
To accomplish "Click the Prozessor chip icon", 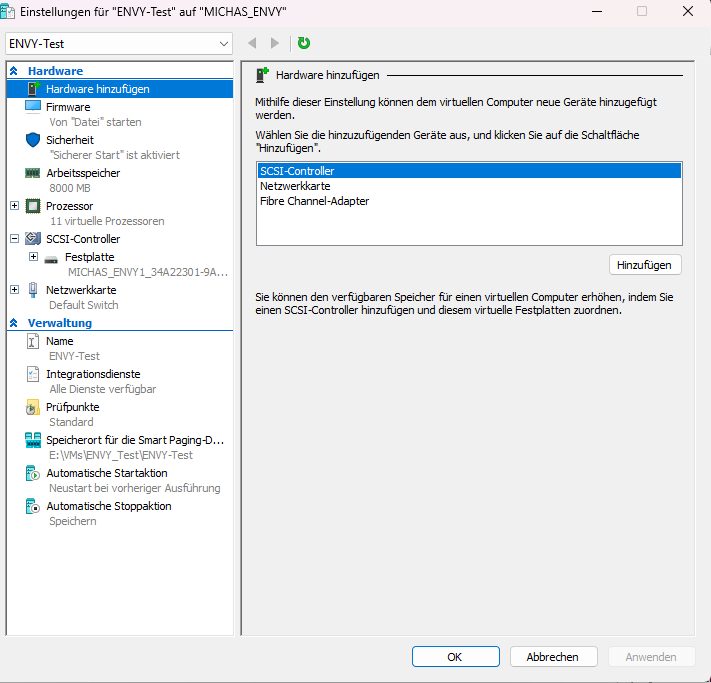I will tap(33, 206).
